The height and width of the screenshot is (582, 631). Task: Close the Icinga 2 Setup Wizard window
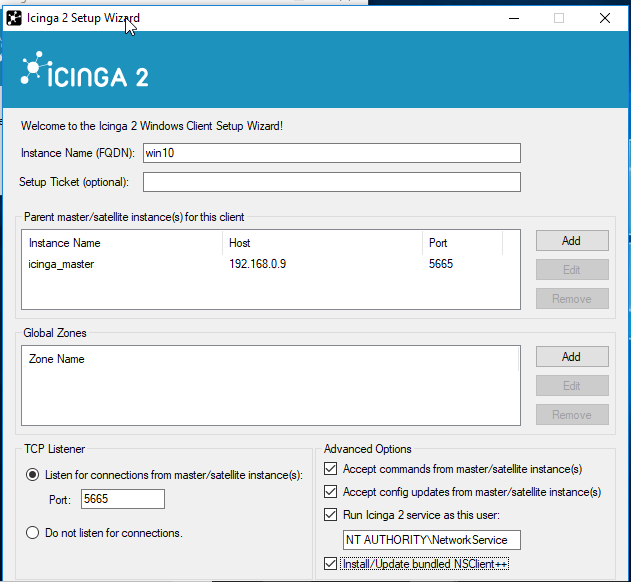coord(605,18)
